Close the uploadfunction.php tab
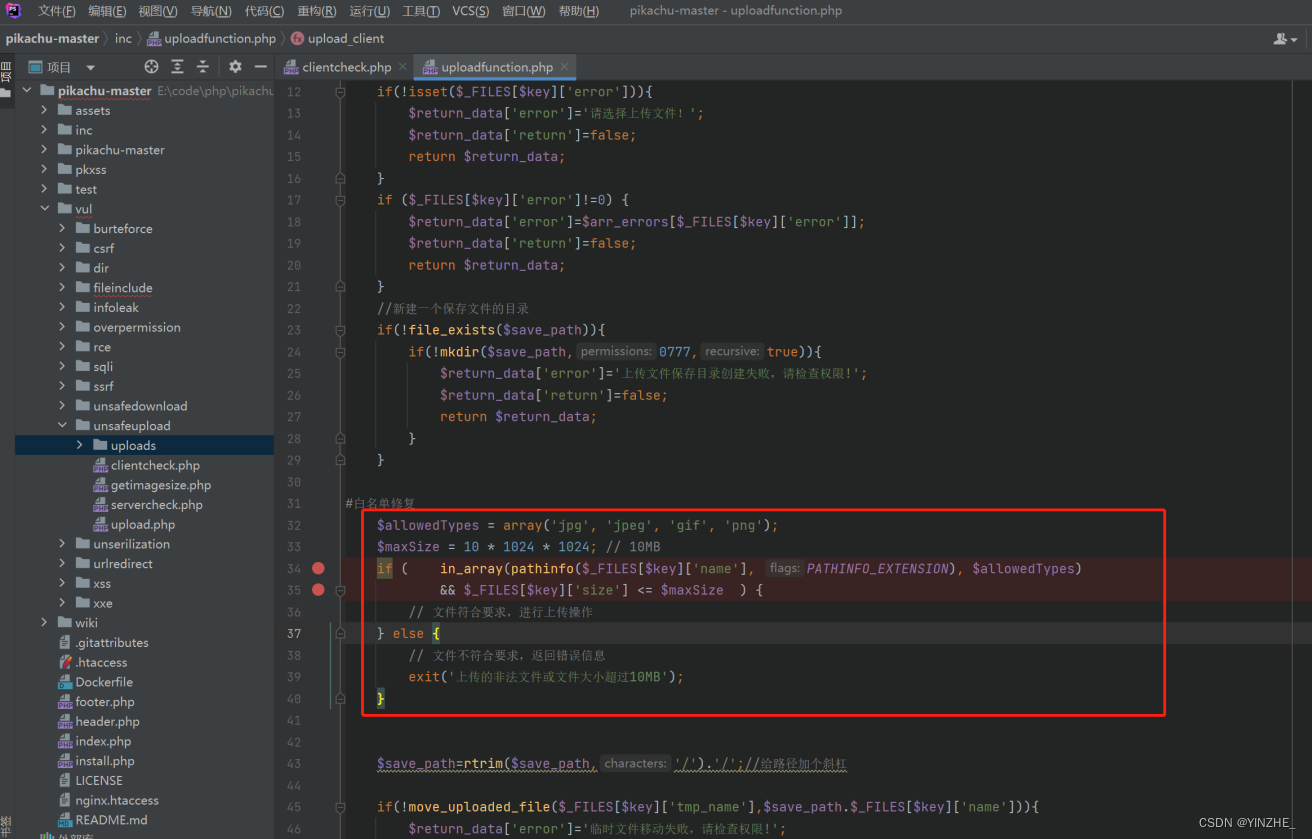1312x839 pixels. 565,67
